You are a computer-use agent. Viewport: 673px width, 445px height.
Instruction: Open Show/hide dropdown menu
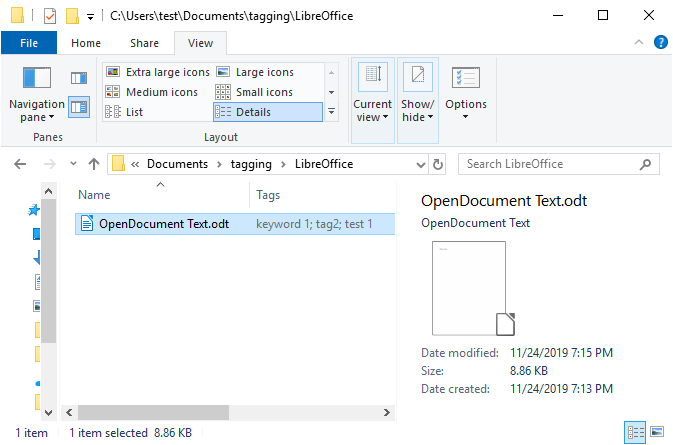pos(418,100)
